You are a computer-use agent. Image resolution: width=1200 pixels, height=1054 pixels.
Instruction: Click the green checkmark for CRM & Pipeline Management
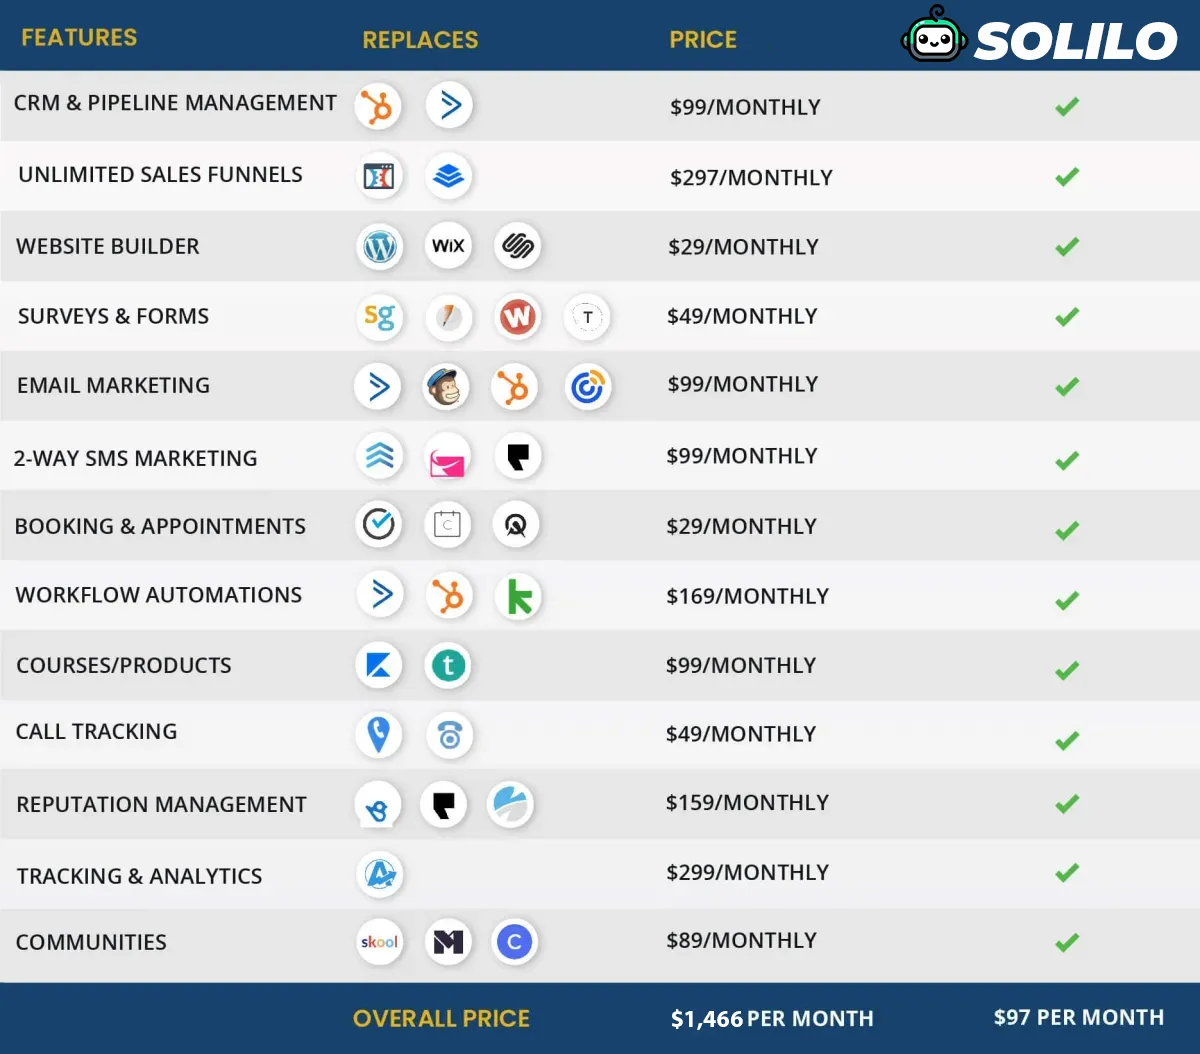tap(1067, 106)
